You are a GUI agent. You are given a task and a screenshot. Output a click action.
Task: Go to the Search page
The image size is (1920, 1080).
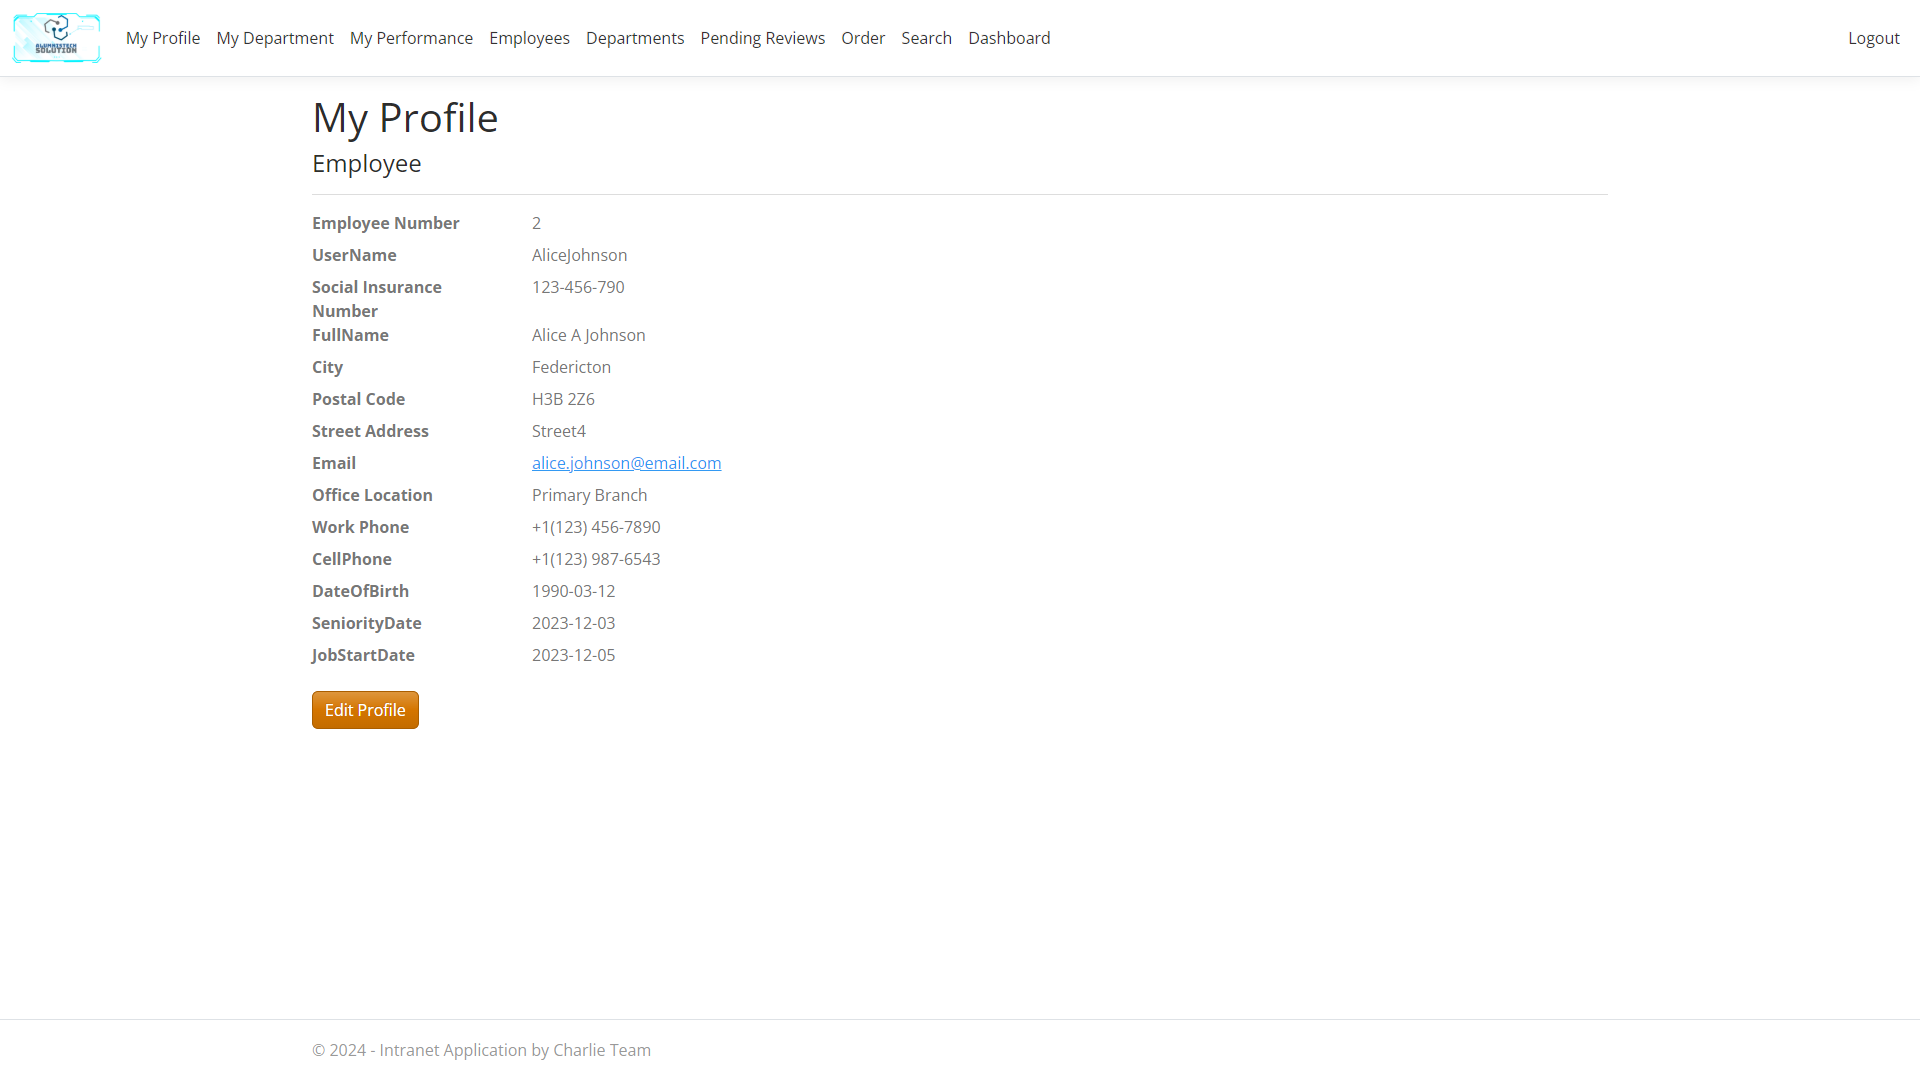926,38
